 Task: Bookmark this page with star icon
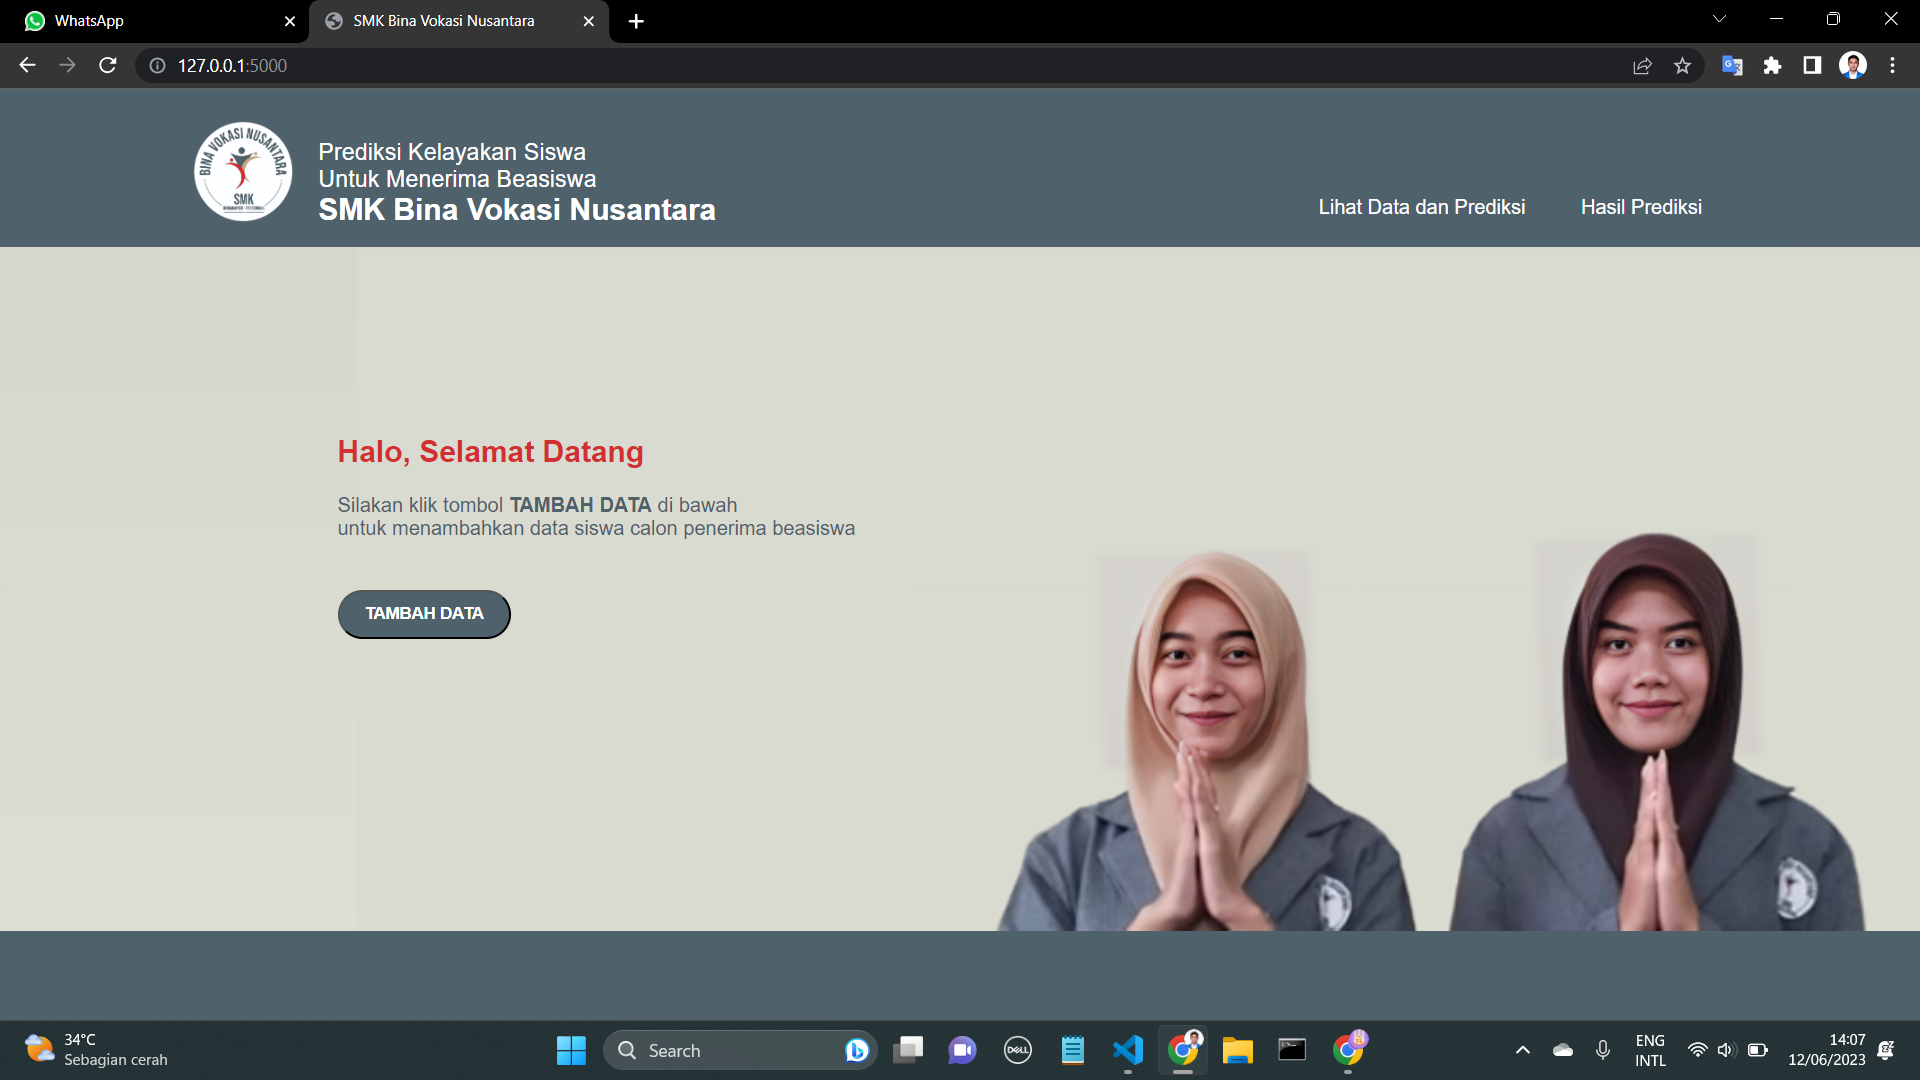[x=1682, y=65]
